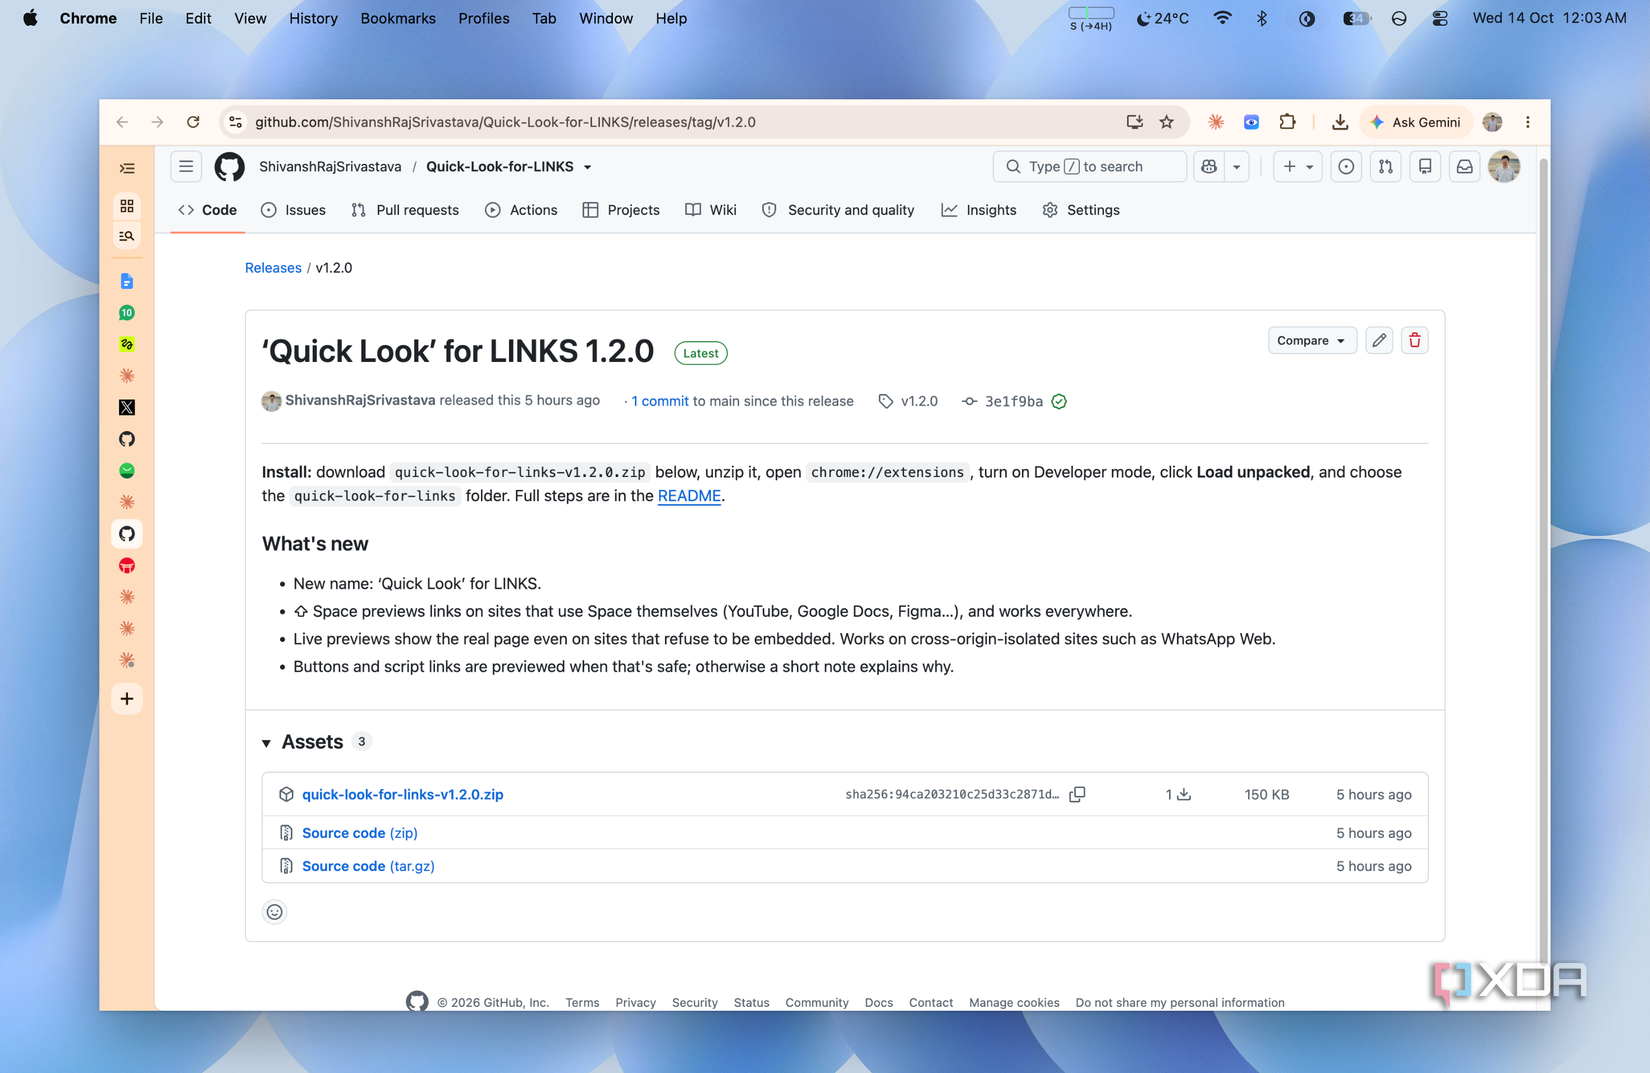Open the hamburger navigation menu
The height and width of the screenshot is (1073, 1650).
tap(186, 167)
